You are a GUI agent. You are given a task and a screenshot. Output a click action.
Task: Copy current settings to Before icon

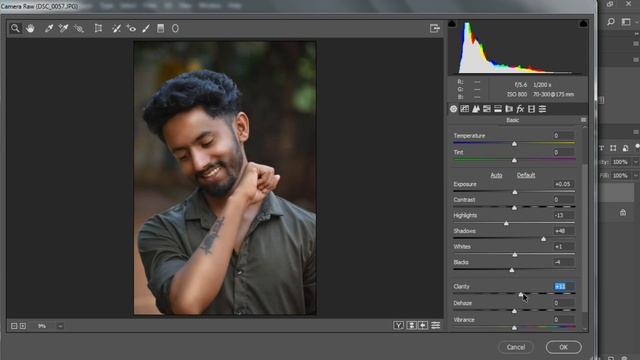click(x=423, y=325)
